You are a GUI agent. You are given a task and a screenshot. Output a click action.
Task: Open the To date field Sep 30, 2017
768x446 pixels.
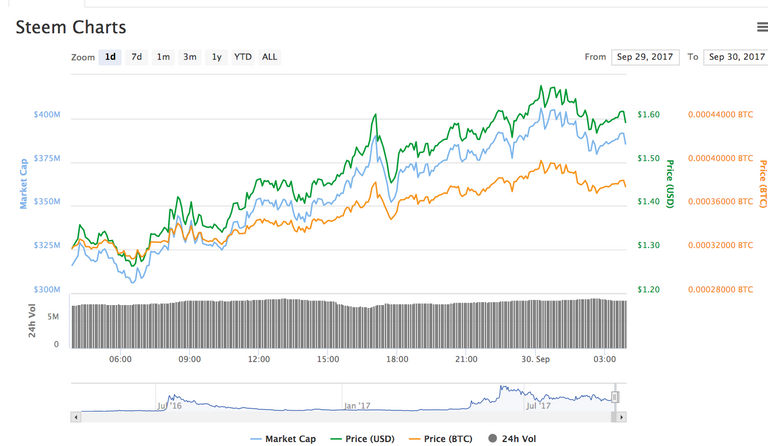pyautogui.click(x=736, y=57)
